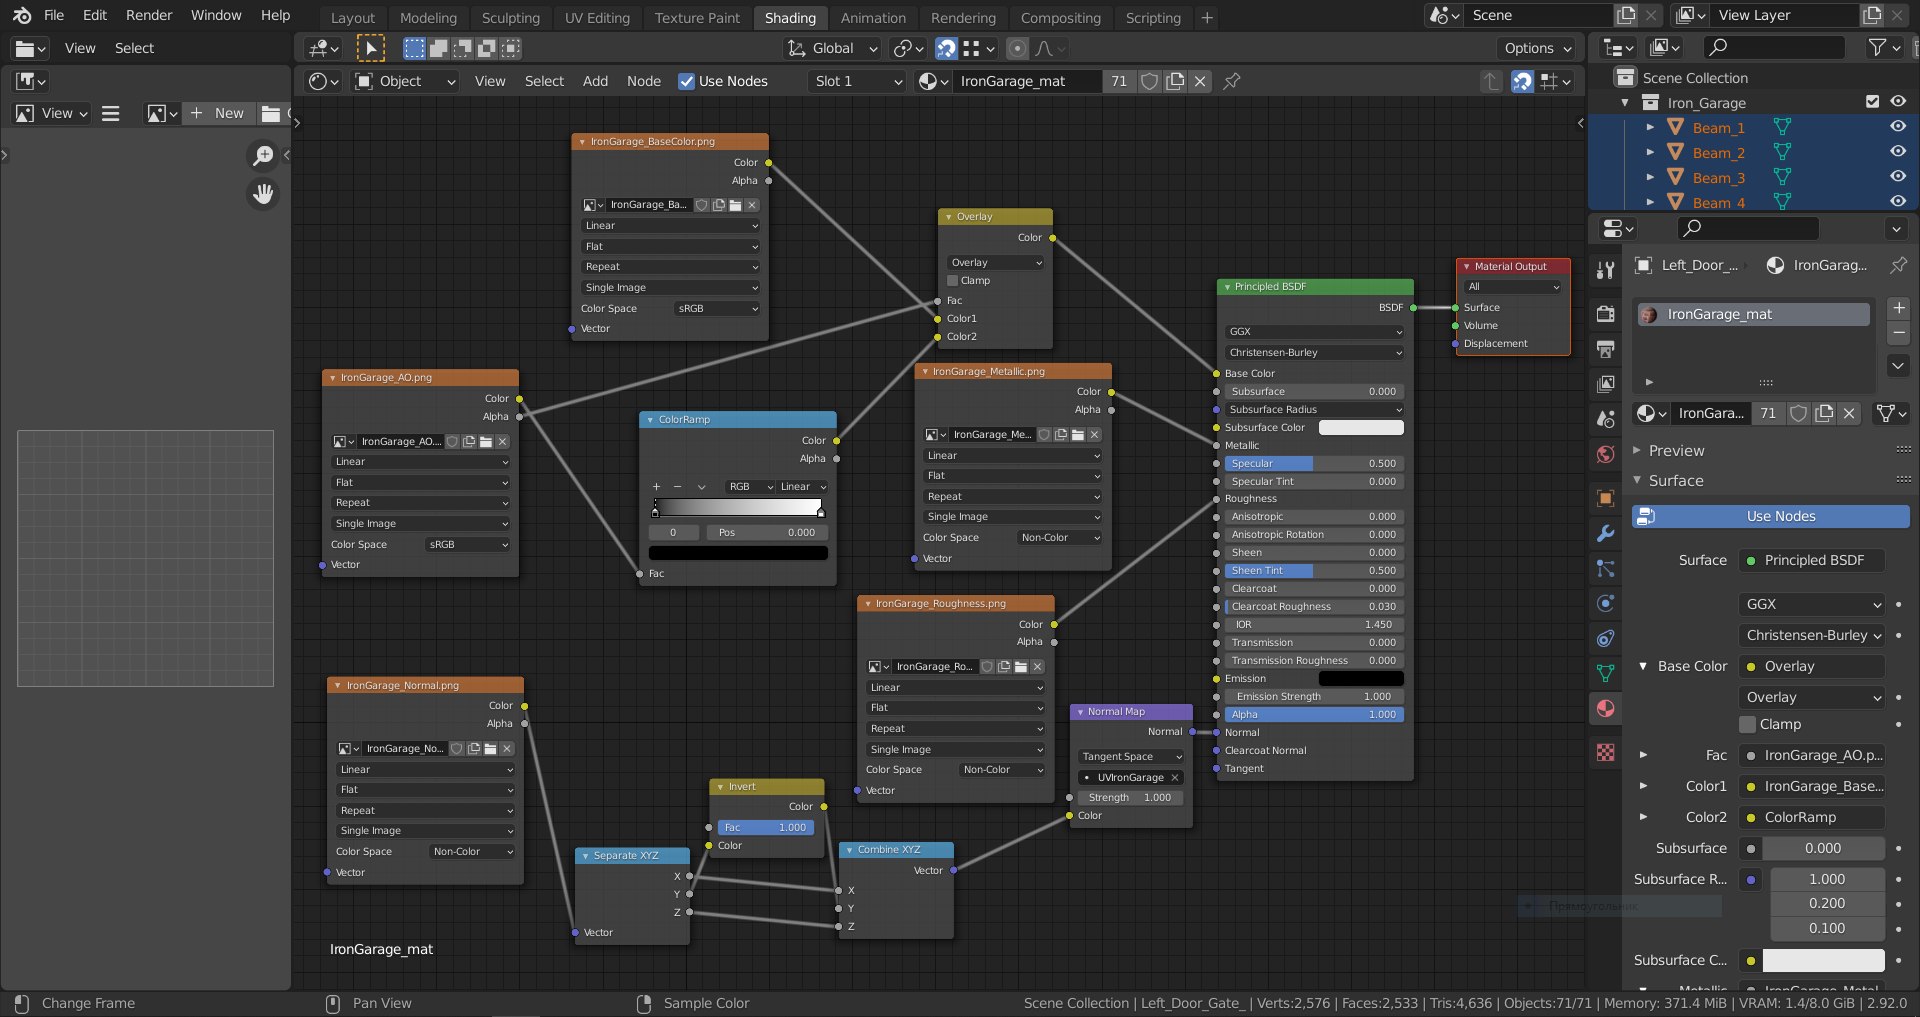This screenshot has width=1920, height=1017.
Task: Switch to the Texture Paint workspace tab
Action: tap(697, 18)
